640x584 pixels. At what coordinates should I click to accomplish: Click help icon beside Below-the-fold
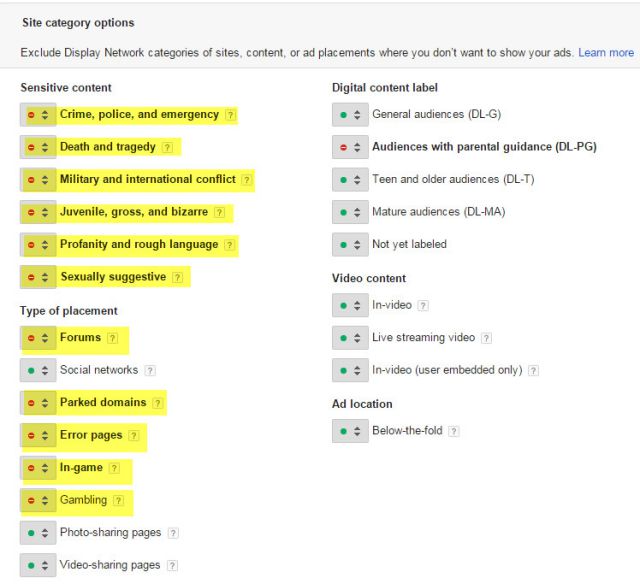coord(454,431)
